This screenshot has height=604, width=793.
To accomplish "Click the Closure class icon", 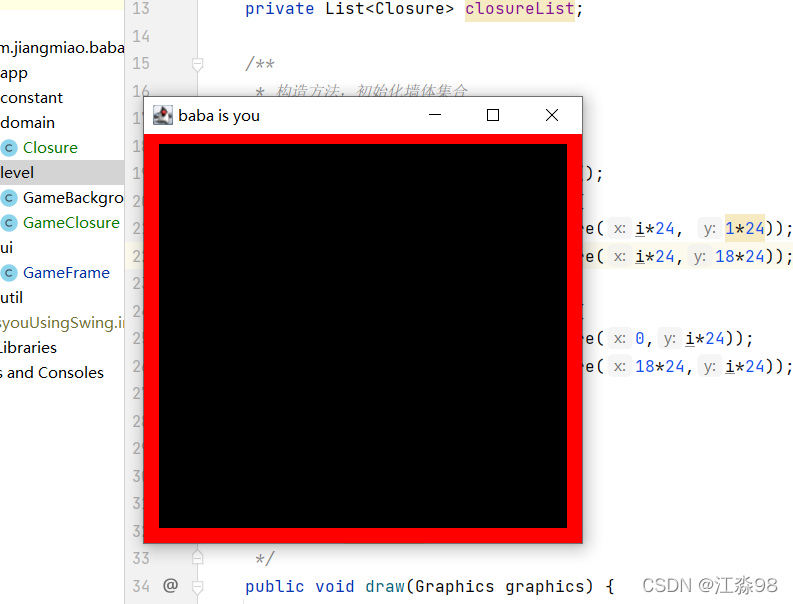I will [9, 148].
